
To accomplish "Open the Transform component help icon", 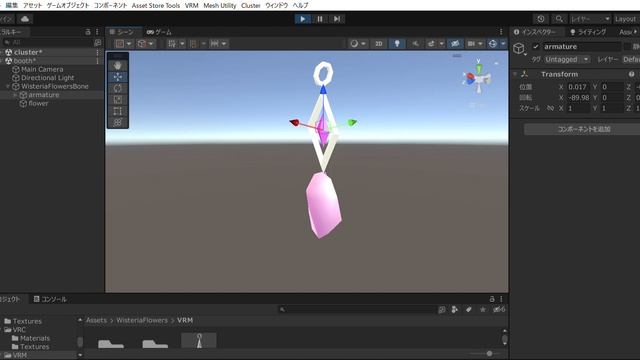I will pyautogui.click(x=631, y=74).
